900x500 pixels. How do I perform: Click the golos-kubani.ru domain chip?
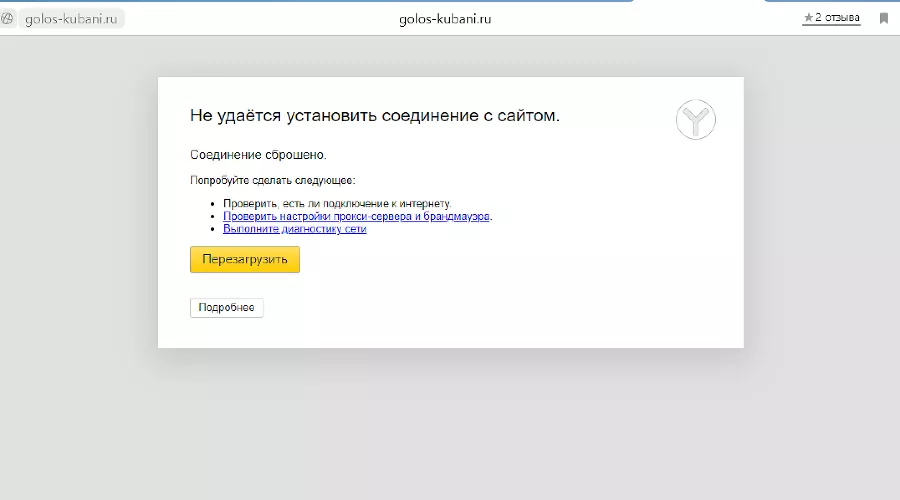point(71,19)
